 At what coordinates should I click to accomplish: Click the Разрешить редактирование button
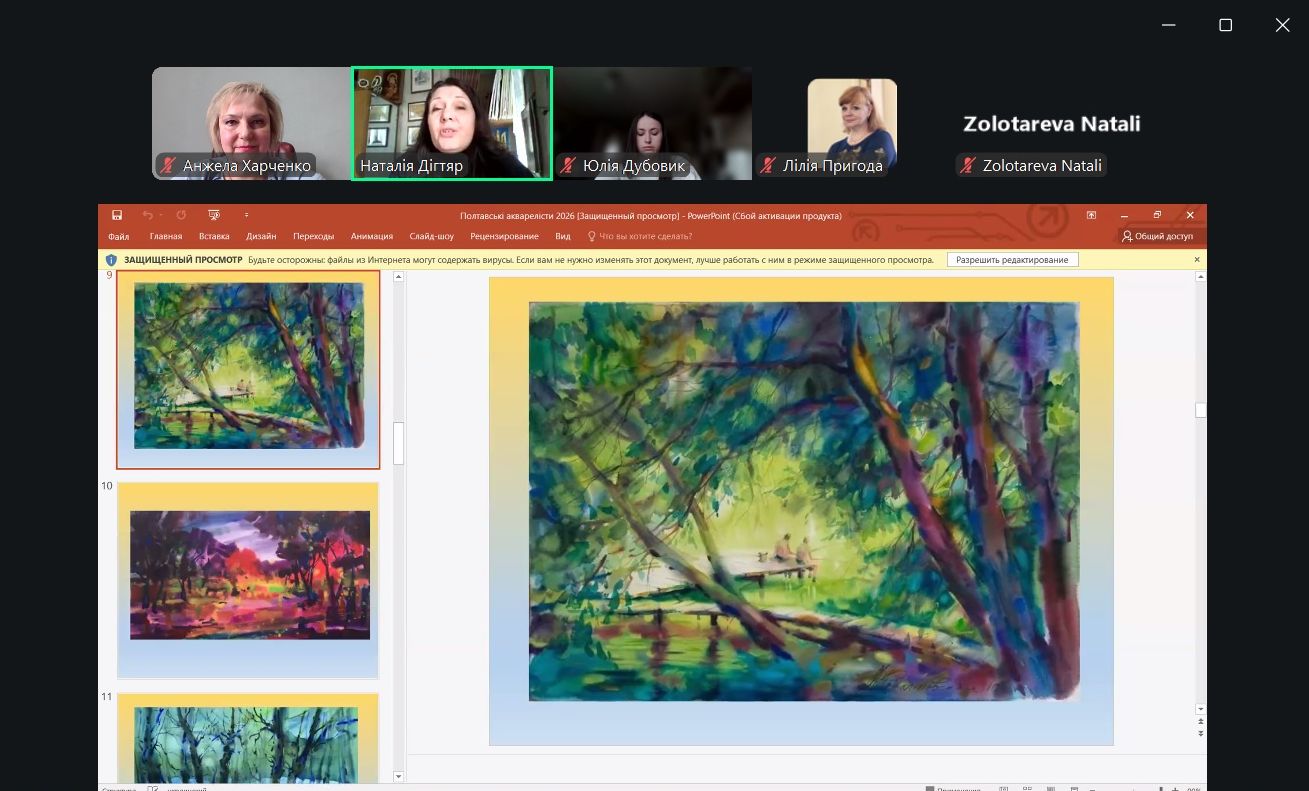(x=1012, y=260)
